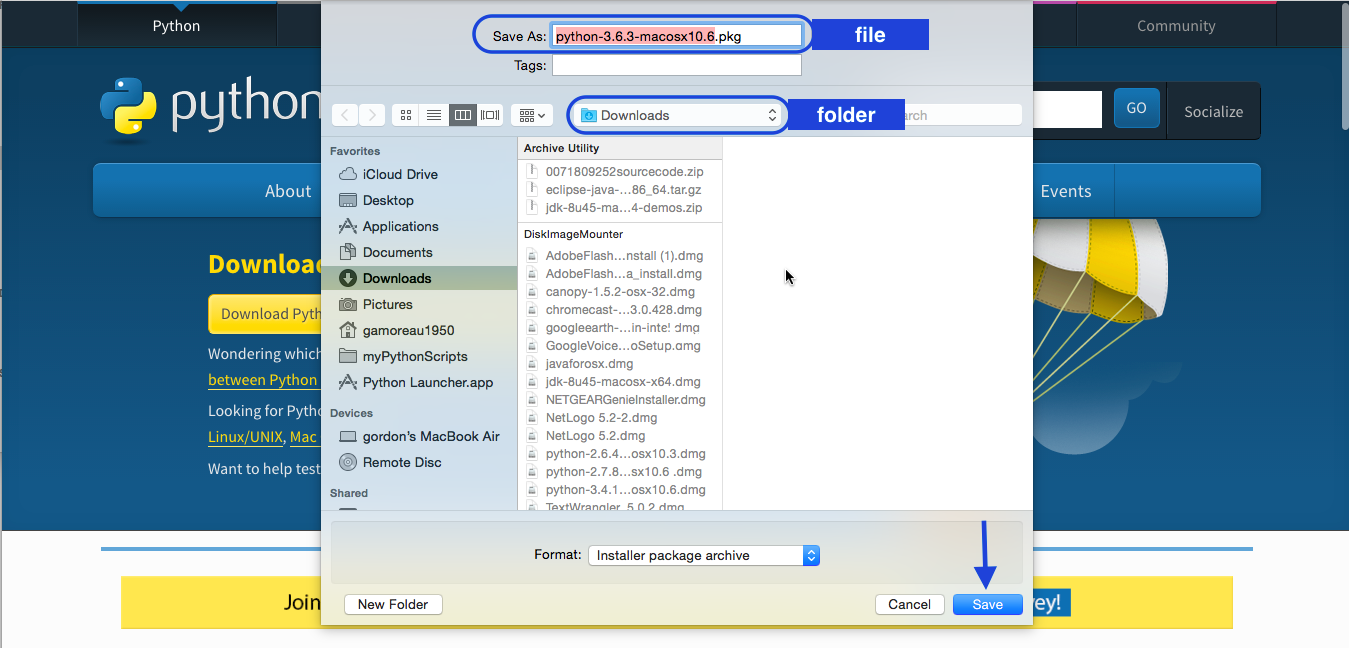Switch to cover flow view

point(490,115)
